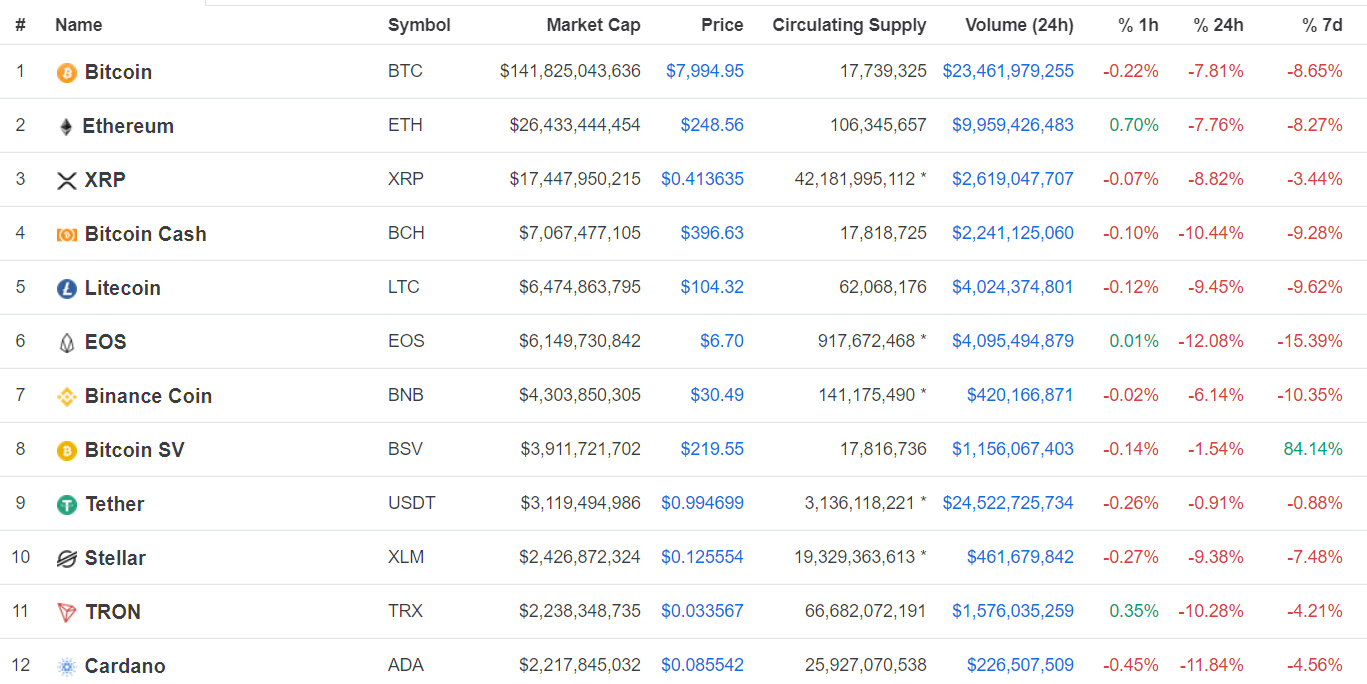This screenshot has height=684, width=1367.
Task: Sort by the Name column header
Action: click(x=78, y=25)
